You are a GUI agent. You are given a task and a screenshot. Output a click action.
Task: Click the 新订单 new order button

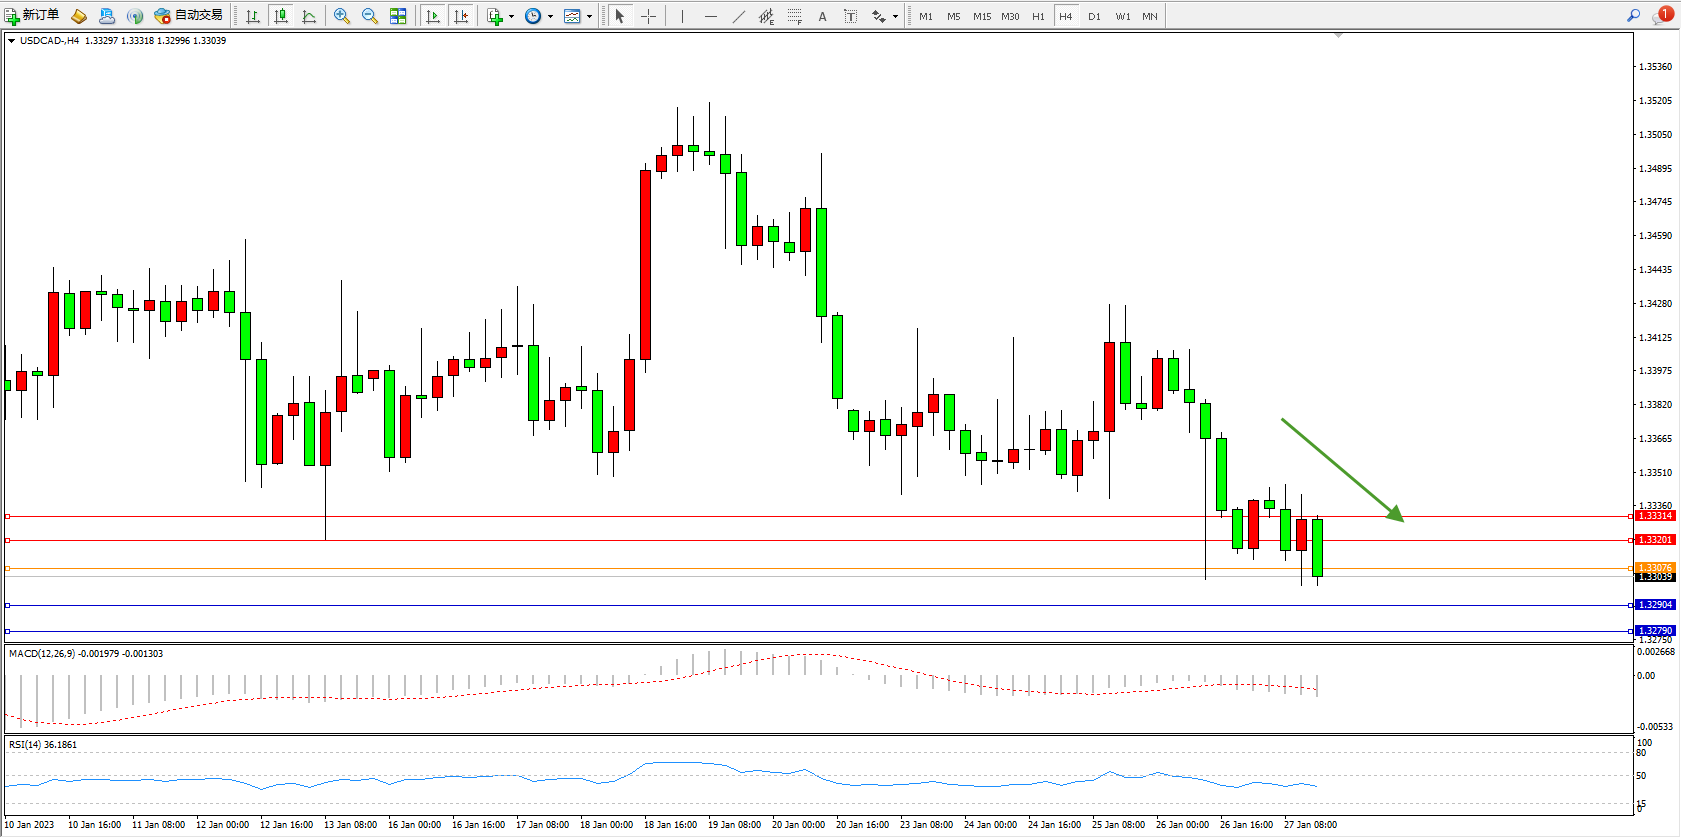pyautogui.click(x=32, y=16)
